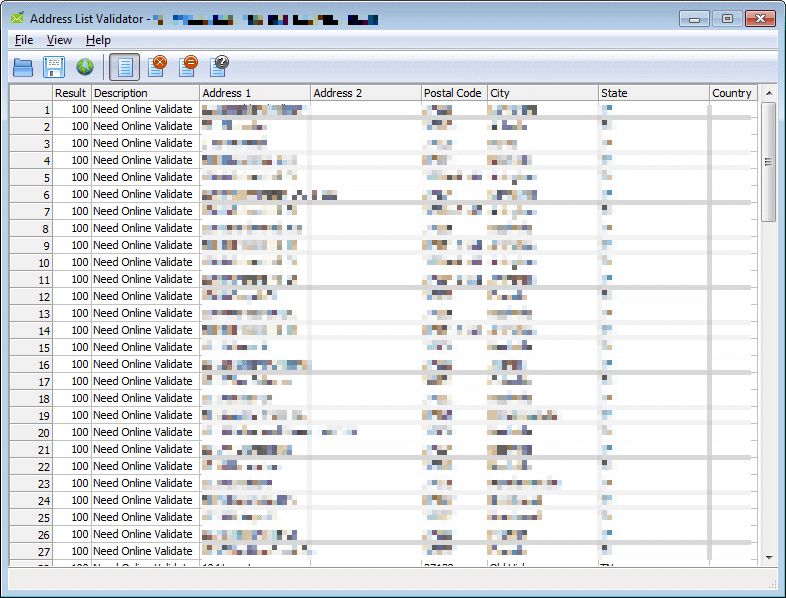Open the File menu
Screen dimensions: 786x598
(24, 40)
